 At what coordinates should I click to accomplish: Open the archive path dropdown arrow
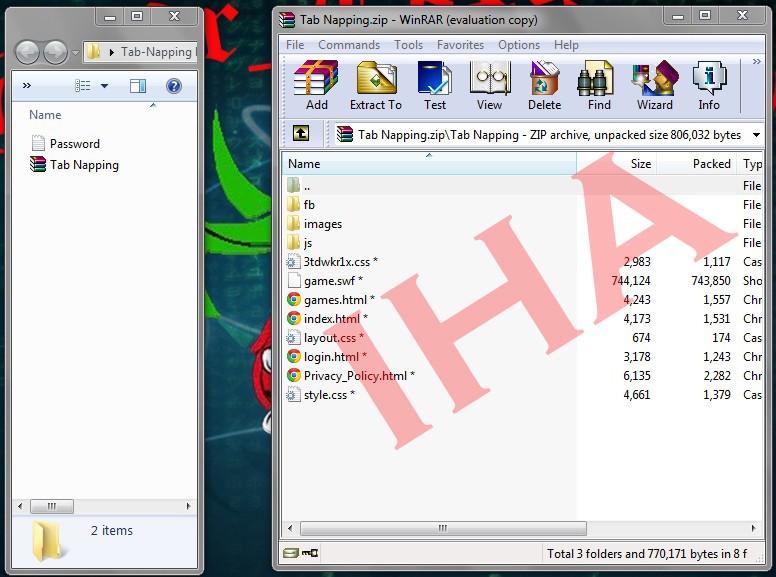[x=756, y=135]
